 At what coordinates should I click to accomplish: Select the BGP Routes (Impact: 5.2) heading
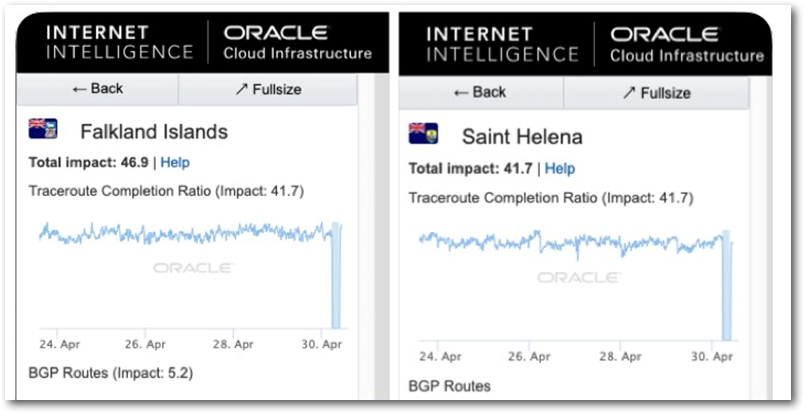[111, 373]
